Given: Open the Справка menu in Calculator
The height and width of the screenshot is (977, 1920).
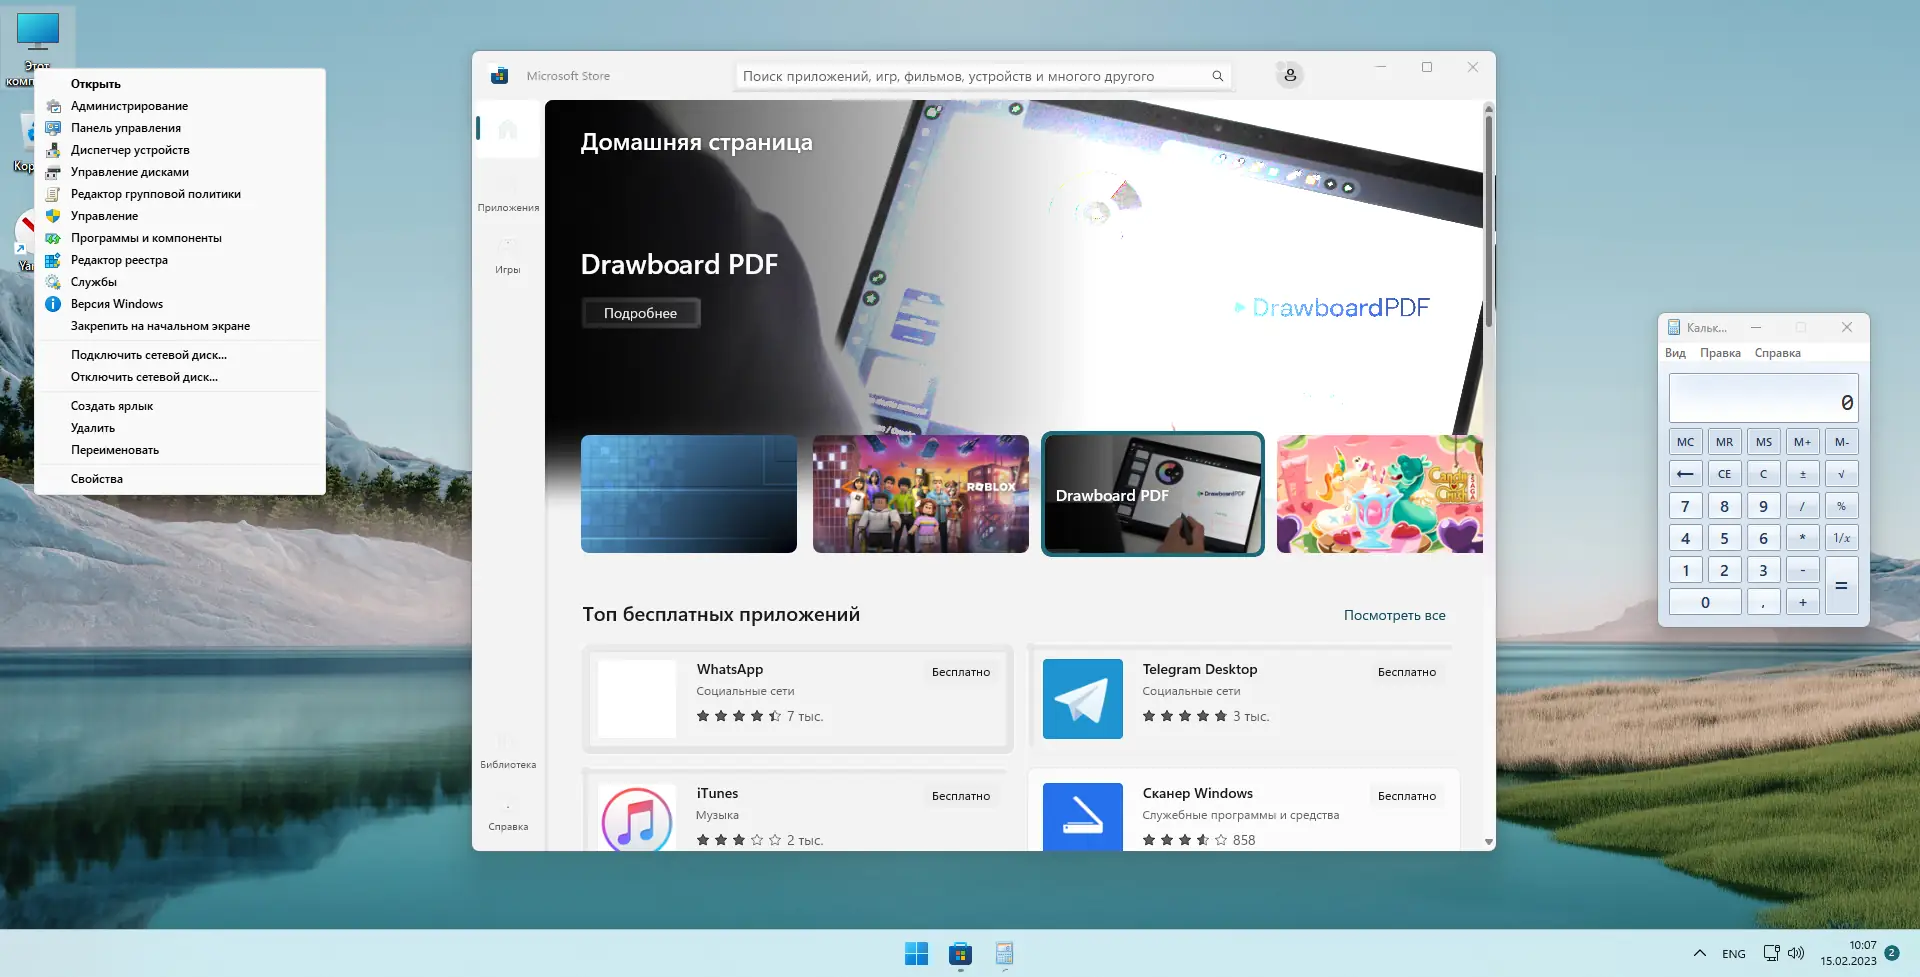Looking at the screenshot, I should coord(1777,353).
